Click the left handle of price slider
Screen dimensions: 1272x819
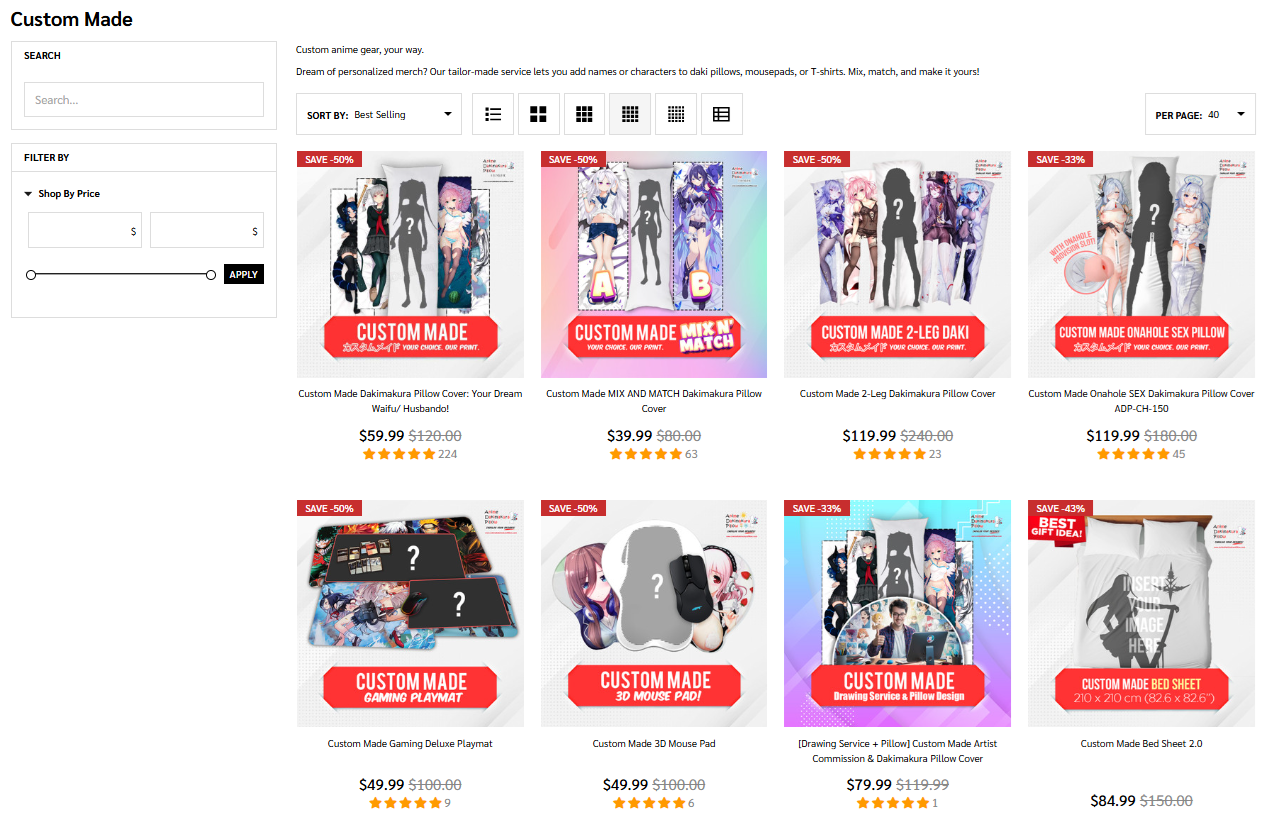coord(31,274)
